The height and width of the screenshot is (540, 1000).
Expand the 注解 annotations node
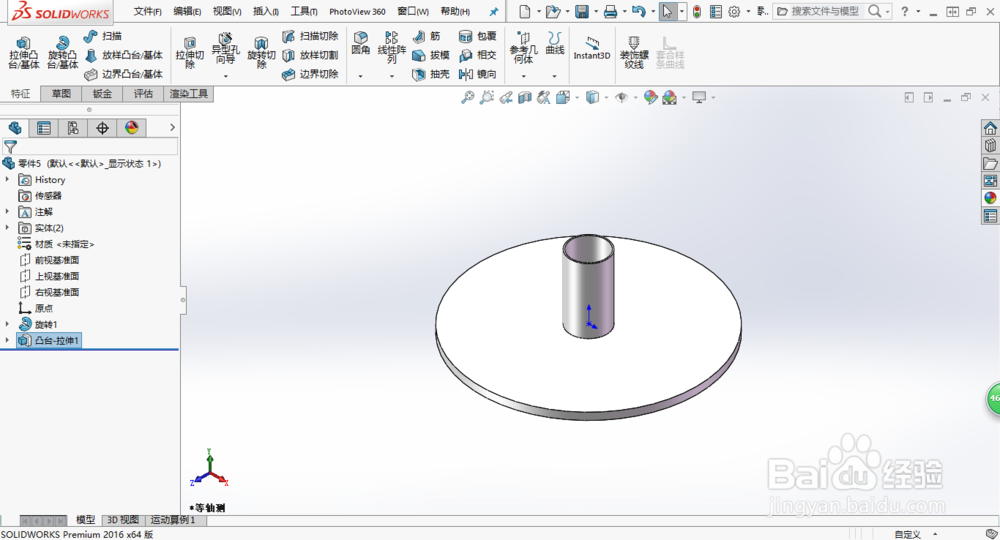(x=8, y=212)
